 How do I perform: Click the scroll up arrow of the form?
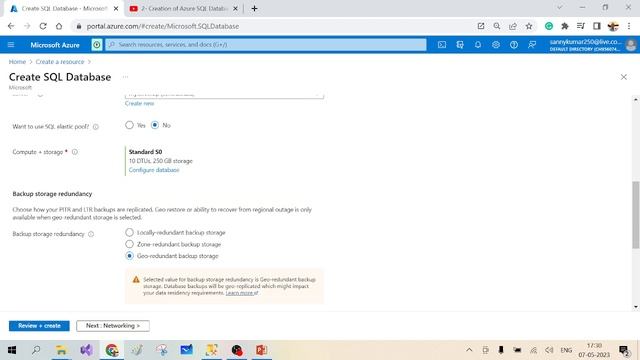(x=636, y=99)
